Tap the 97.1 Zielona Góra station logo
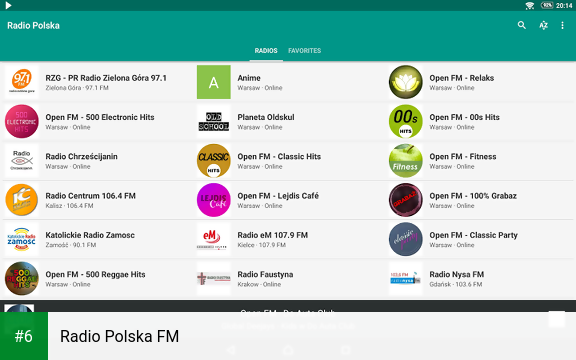Screen dimensions: 576x360 click(x=22, y=82)
